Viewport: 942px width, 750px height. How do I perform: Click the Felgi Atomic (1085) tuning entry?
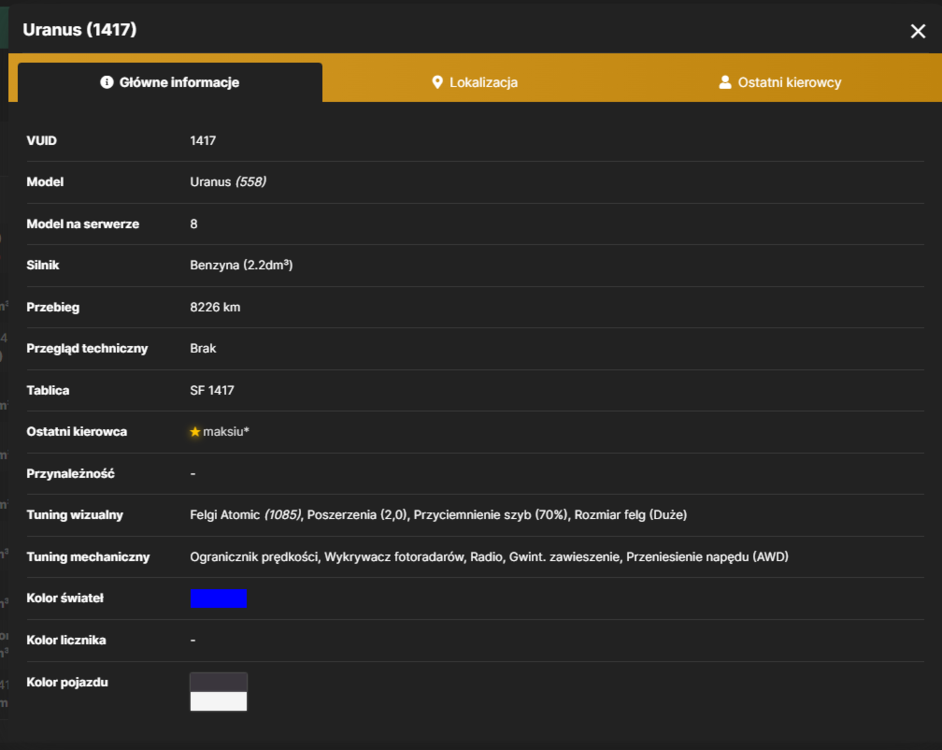[x=245, y=515]
